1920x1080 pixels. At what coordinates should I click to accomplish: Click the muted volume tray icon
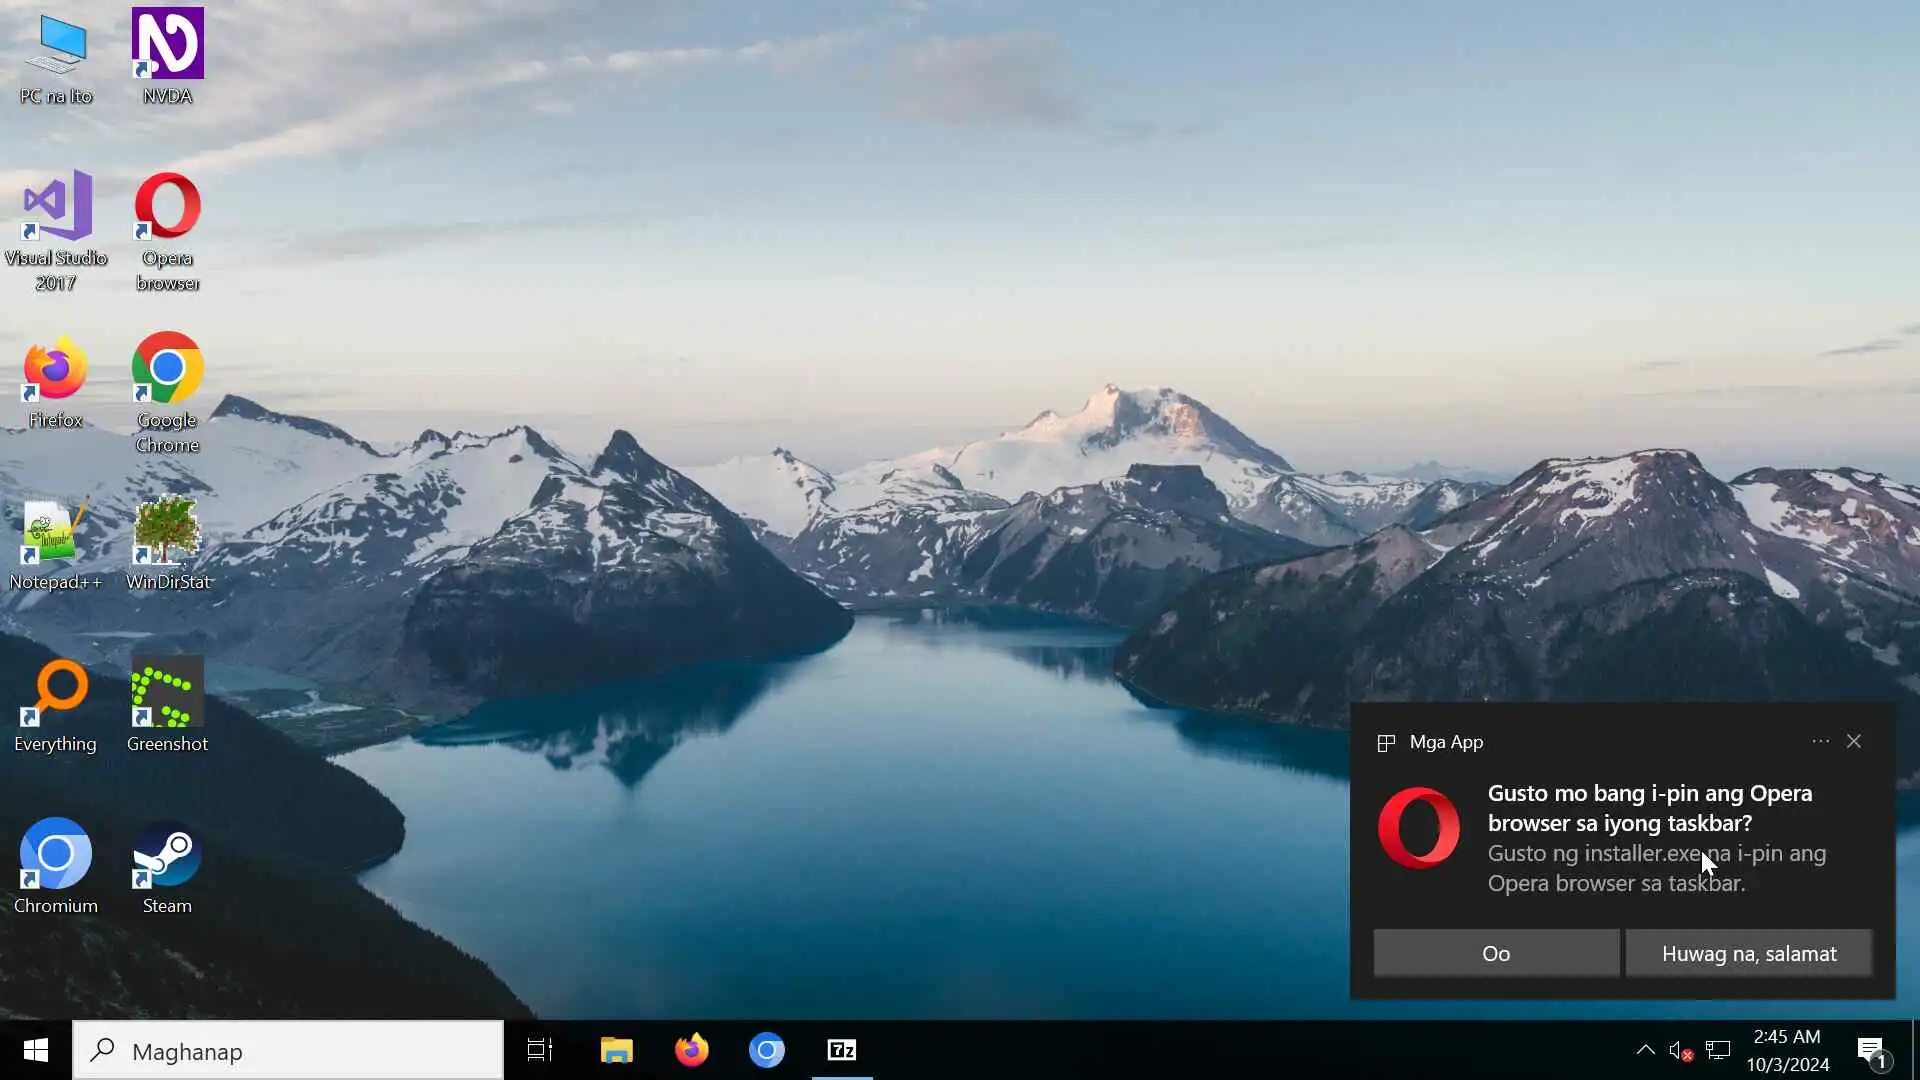pyautogui.click(x=1681, y=1050)
